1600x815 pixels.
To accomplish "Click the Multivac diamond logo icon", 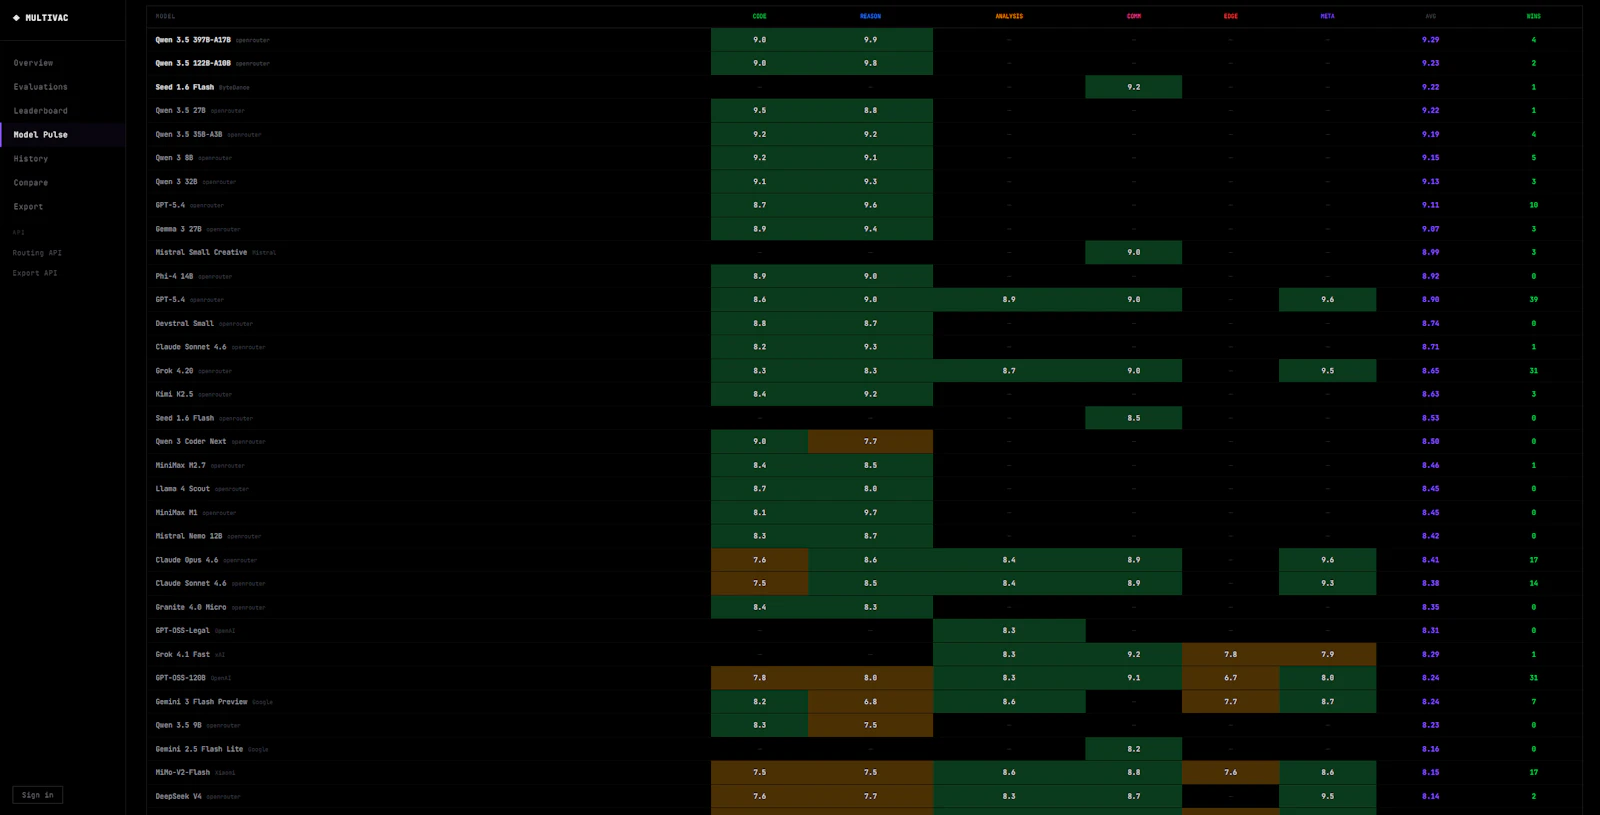I will pos(16,18).
